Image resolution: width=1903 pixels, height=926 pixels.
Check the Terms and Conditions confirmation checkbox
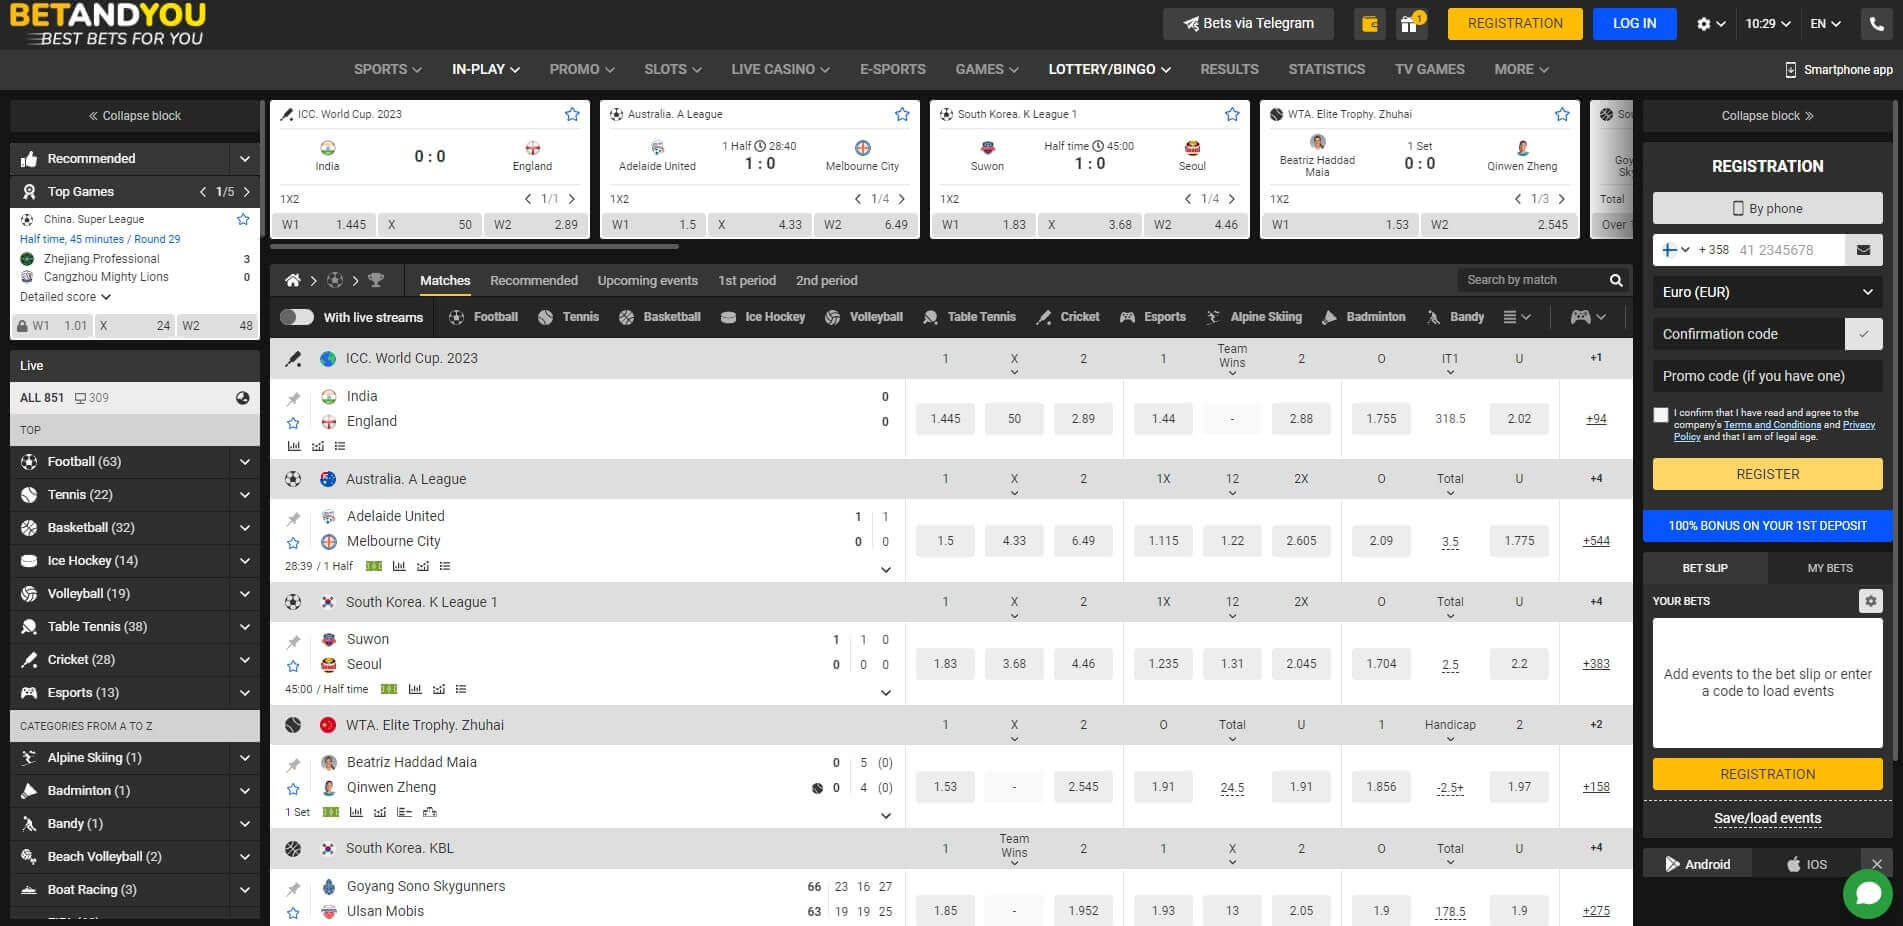pyautogui.click(x=1661, y=414)
